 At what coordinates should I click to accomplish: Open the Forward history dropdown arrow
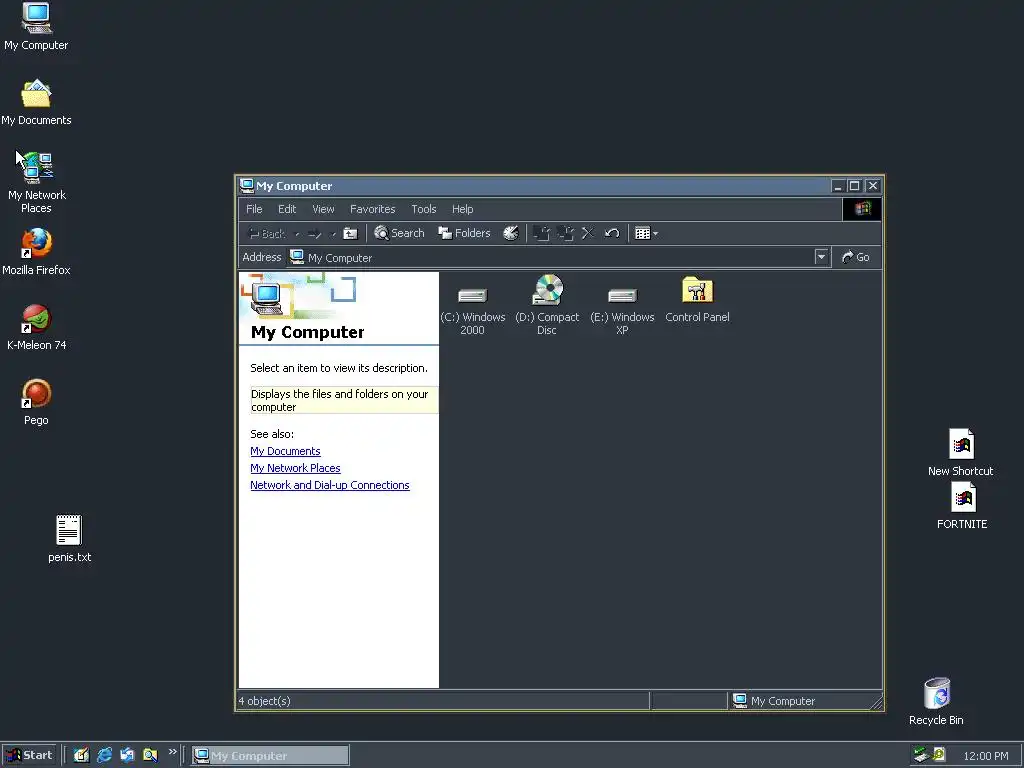pyautogui.click(x=332, y=234)
